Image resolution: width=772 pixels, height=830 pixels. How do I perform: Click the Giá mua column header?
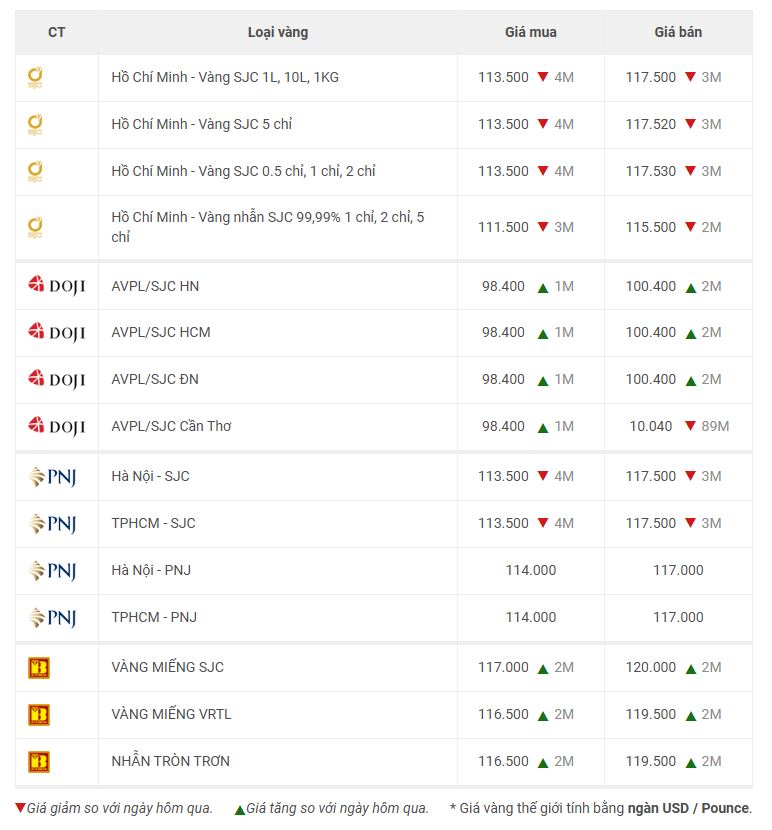[530, 32]
